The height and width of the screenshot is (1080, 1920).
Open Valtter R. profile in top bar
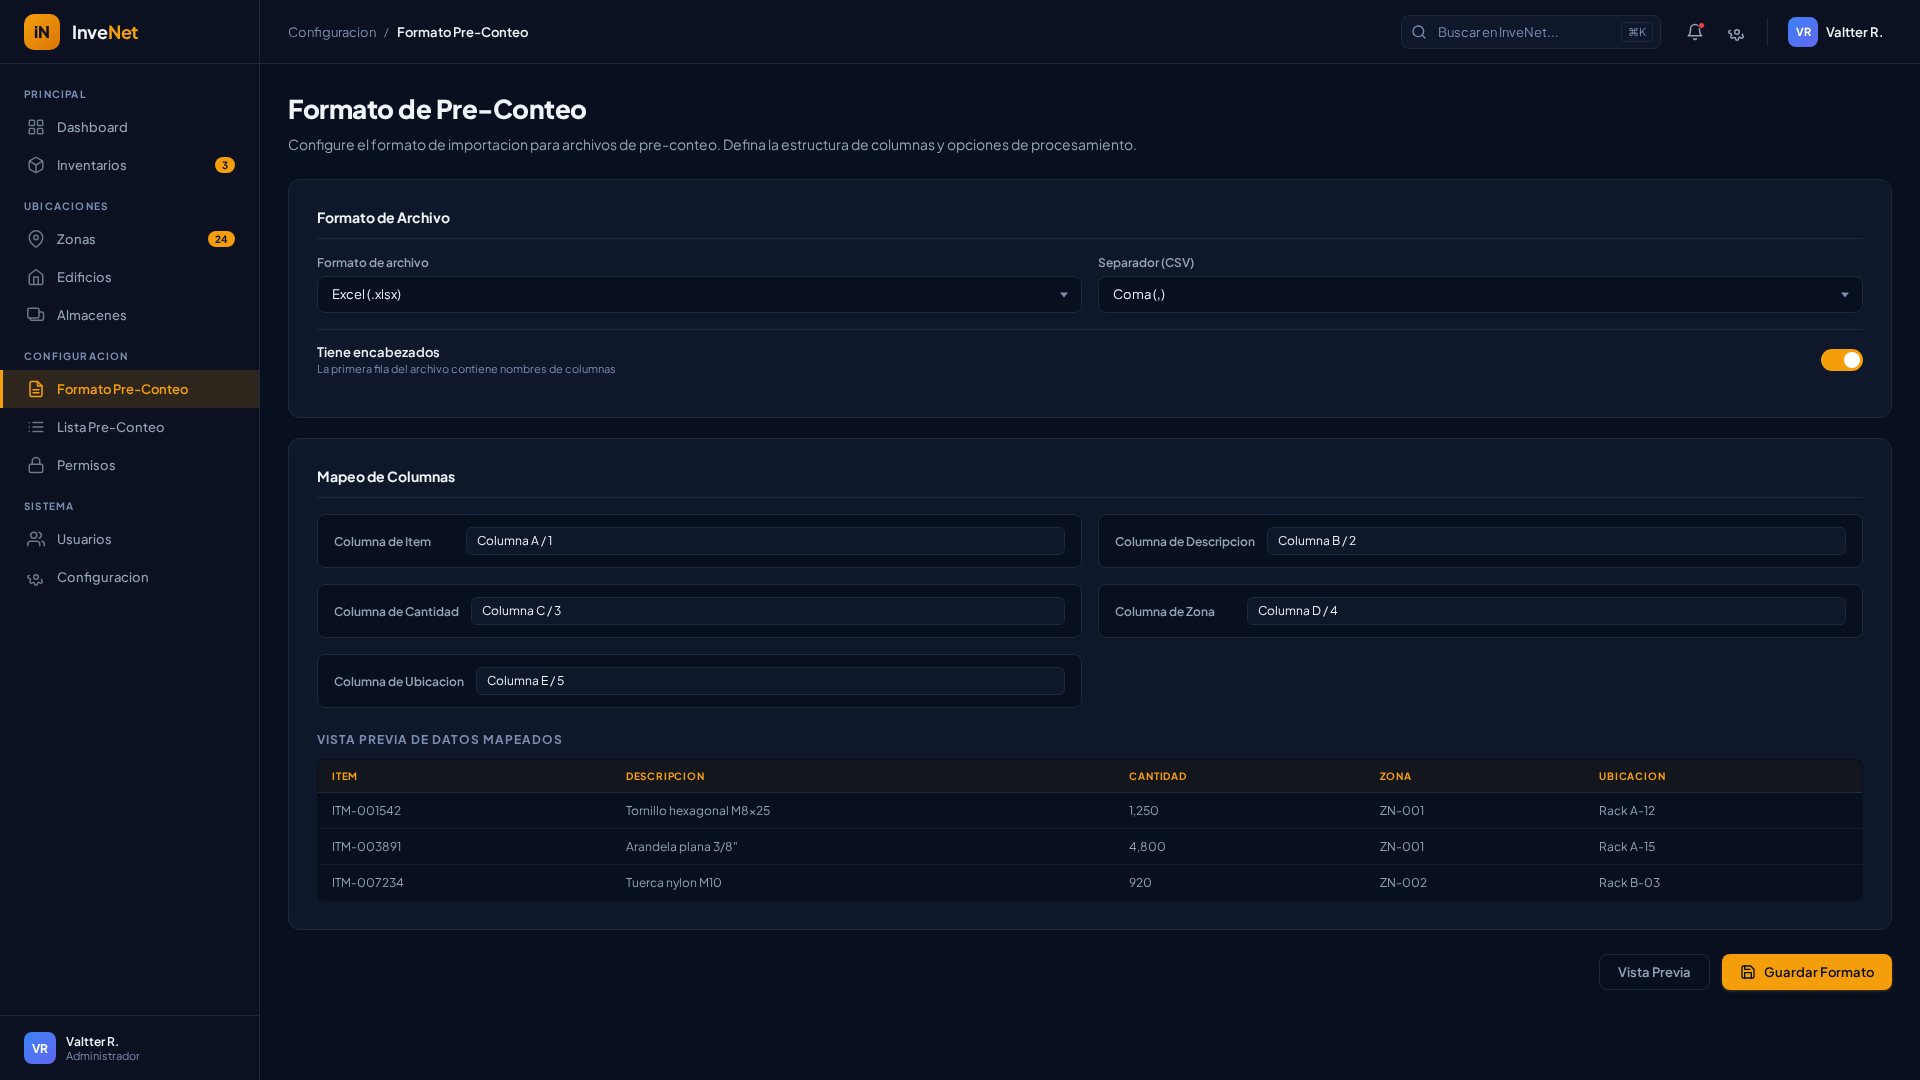pyautogui.click(x=1836, y=32)
